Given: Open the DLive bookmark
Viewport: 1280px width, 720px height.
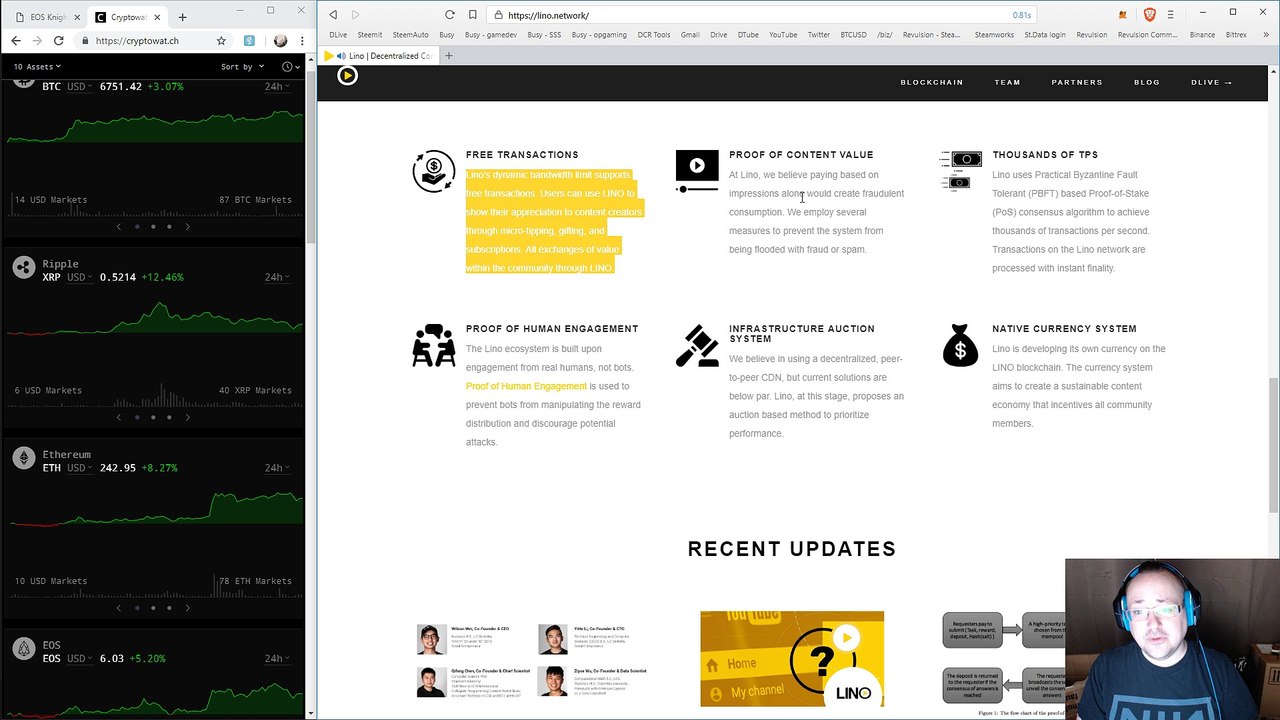Looking at the screenshot, I should 338,35.
